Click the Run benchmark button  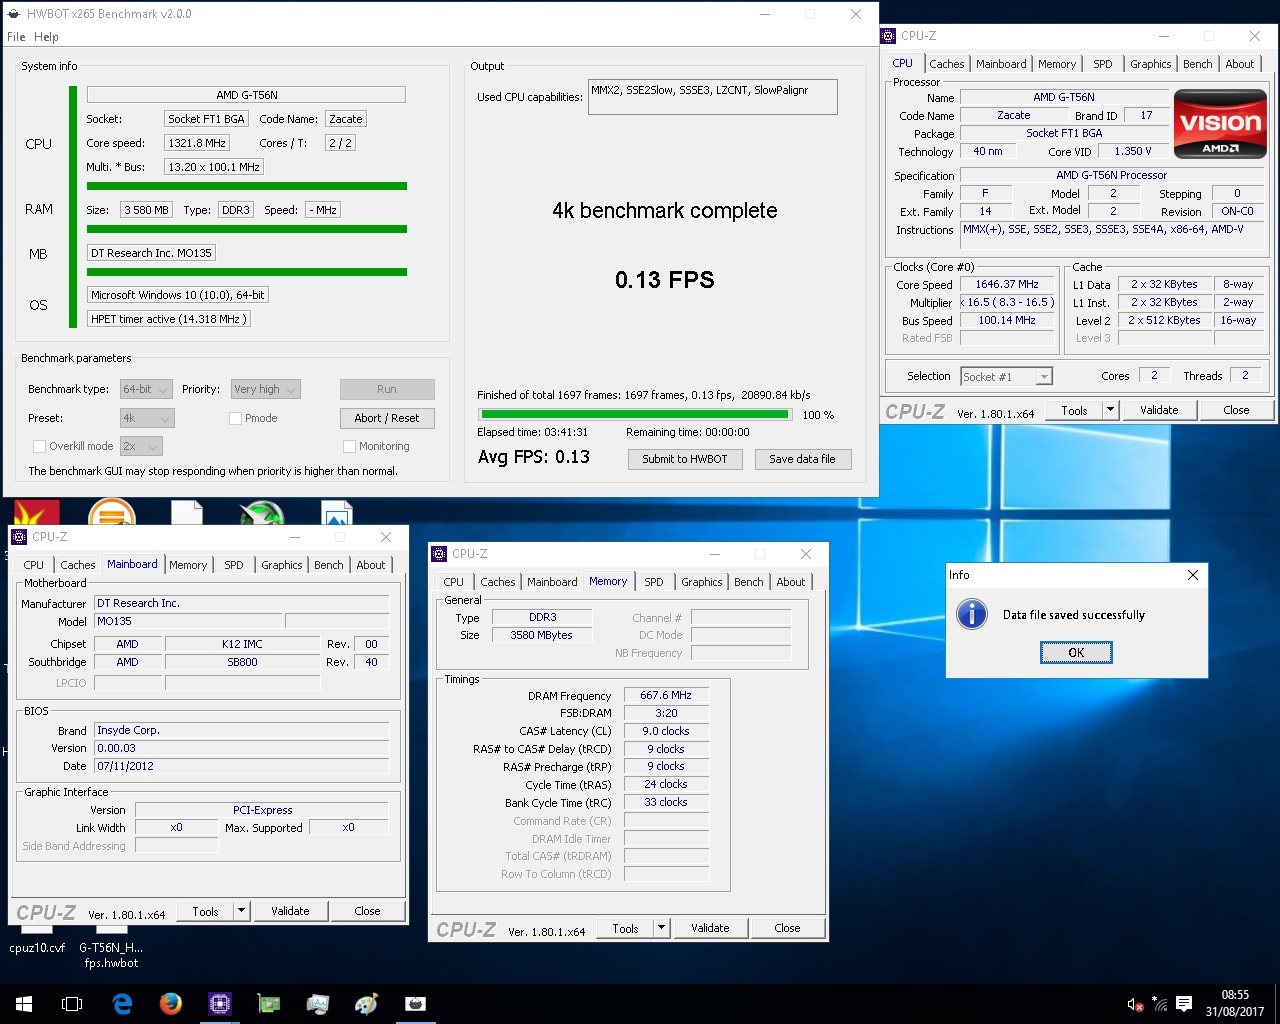pos(387,389)
